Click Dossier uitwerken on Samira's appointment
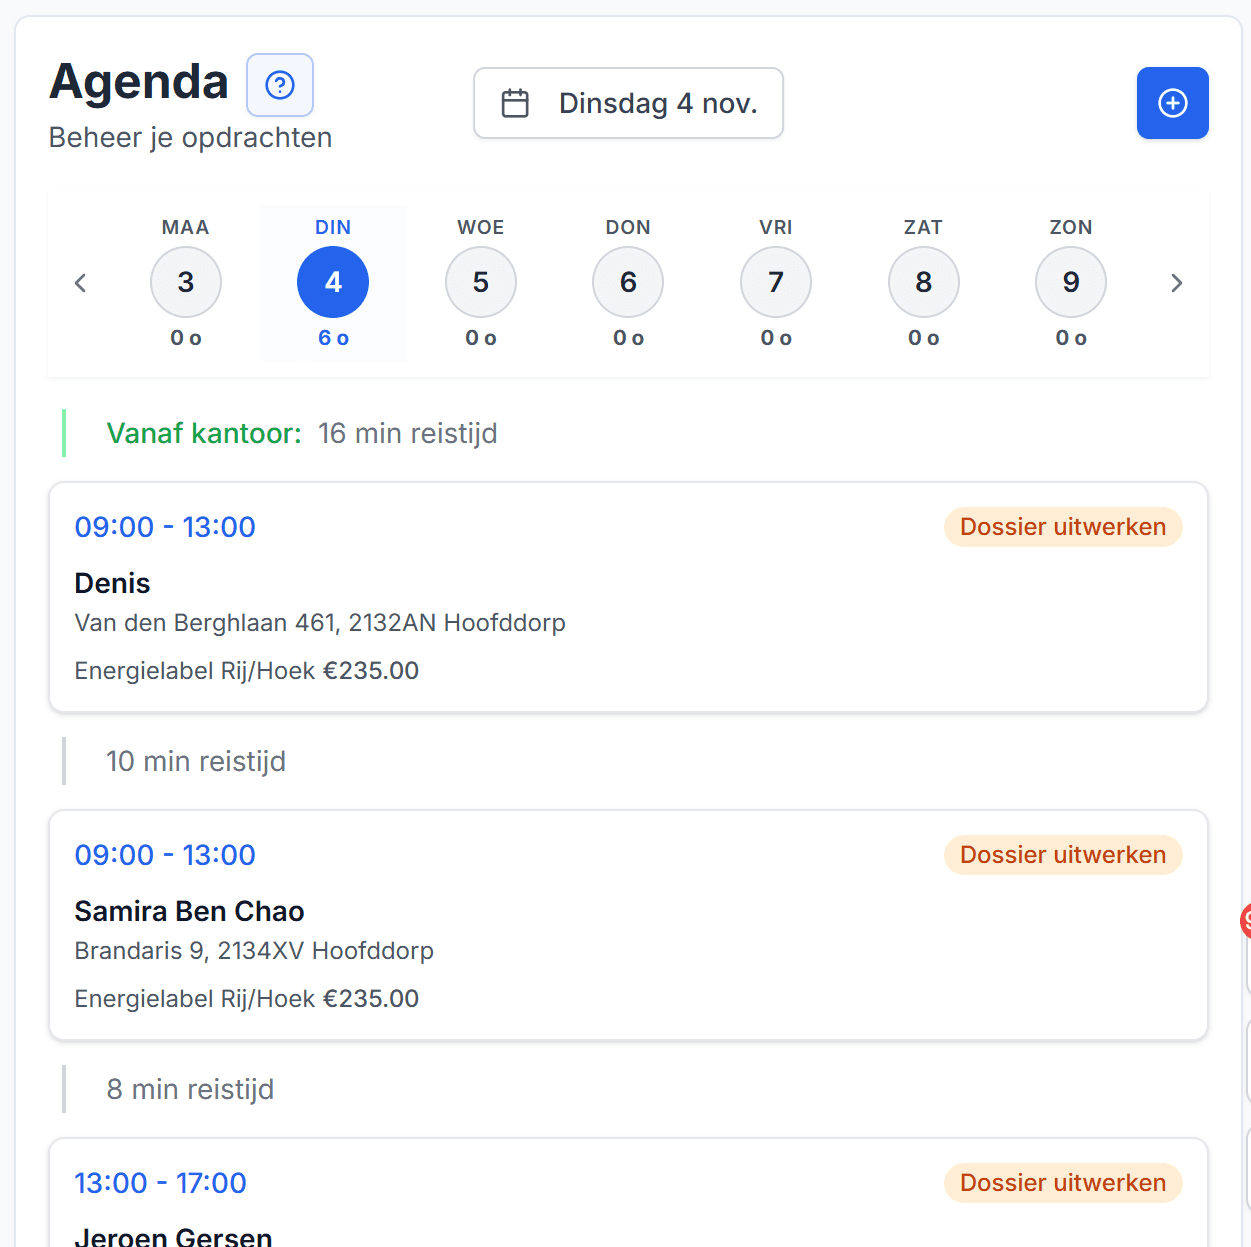Viewport: 1251px width, 1247px height. click(x=1062, y=854)
